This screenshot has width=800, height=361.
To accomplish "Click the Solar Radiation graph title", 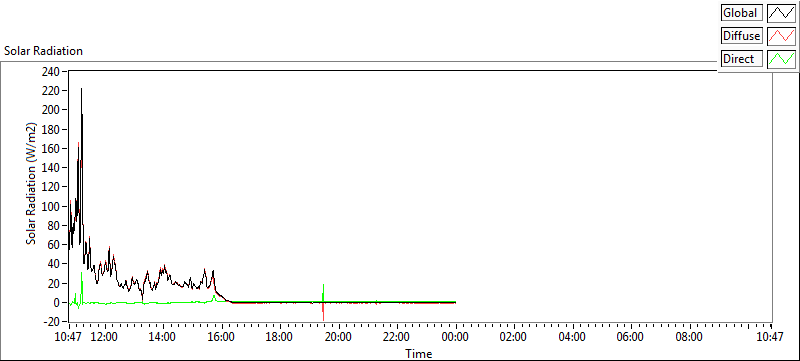I will pos(43,51).
